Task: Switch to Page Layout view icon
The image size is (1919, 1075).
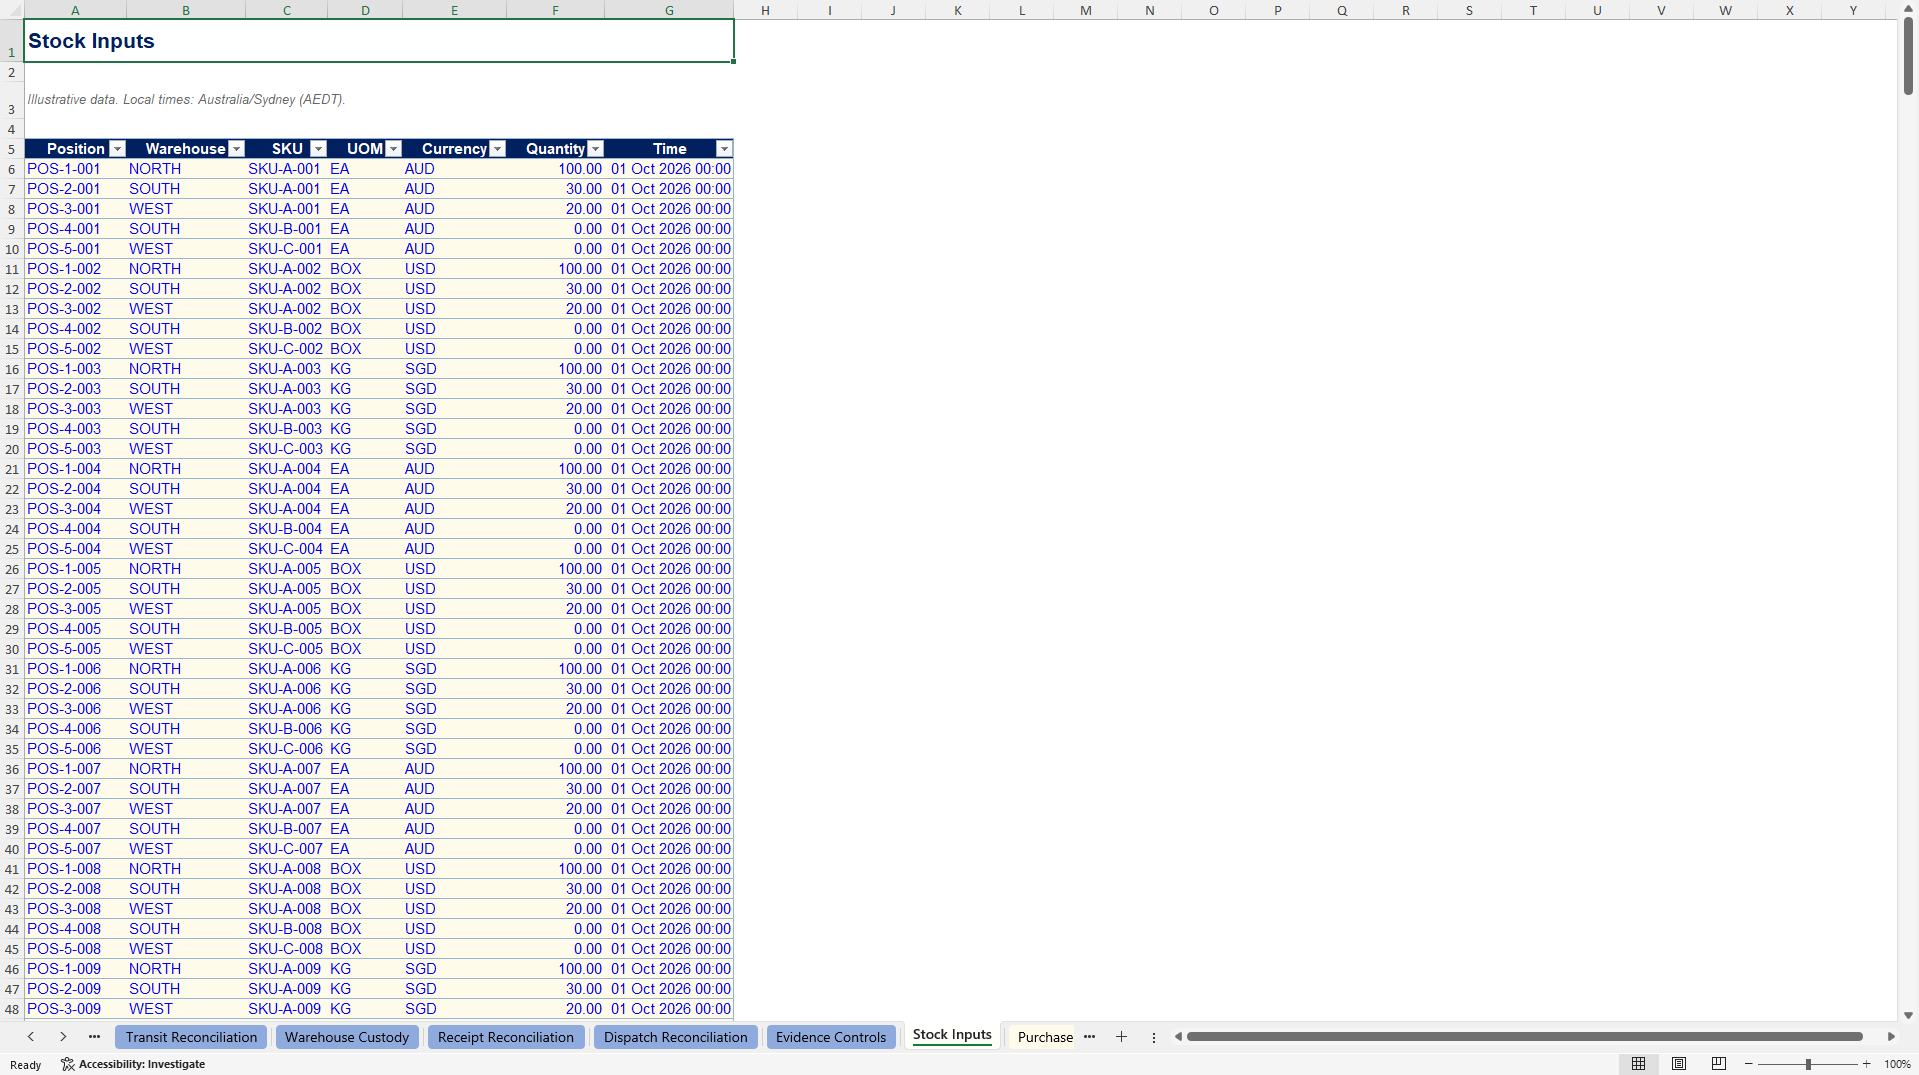Action: click(x=1679, y=1064)
